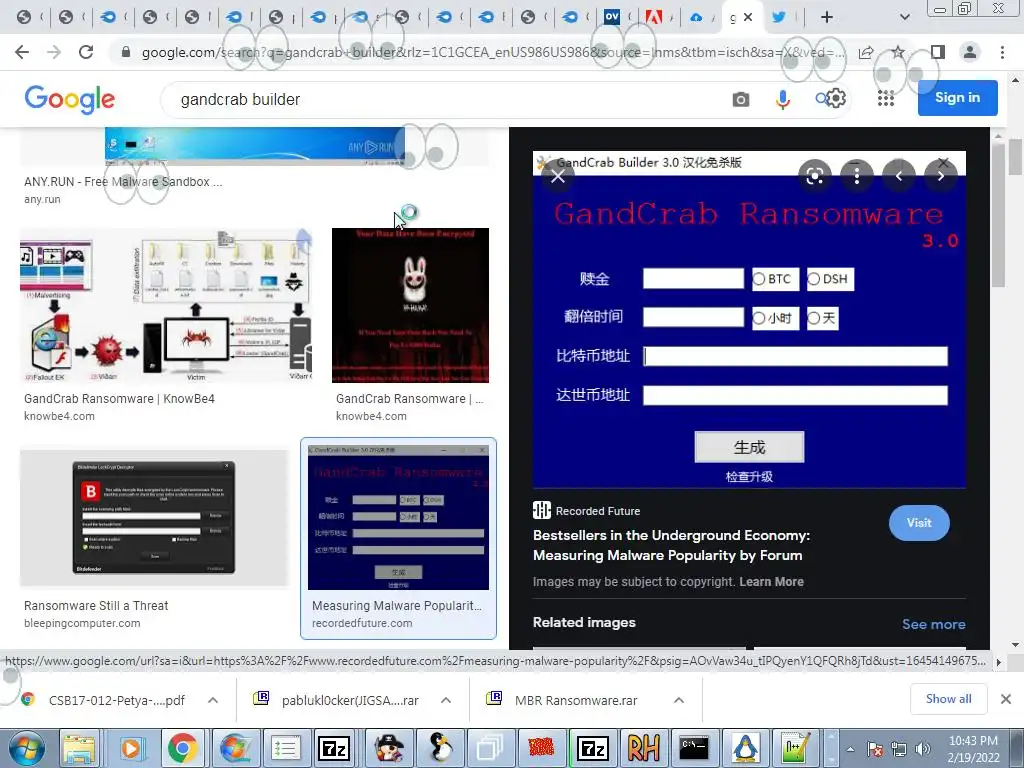Viewport: 1024px width, 768px height.
Task: Open File Explorer from the taskbar
Action: point(79,748)
